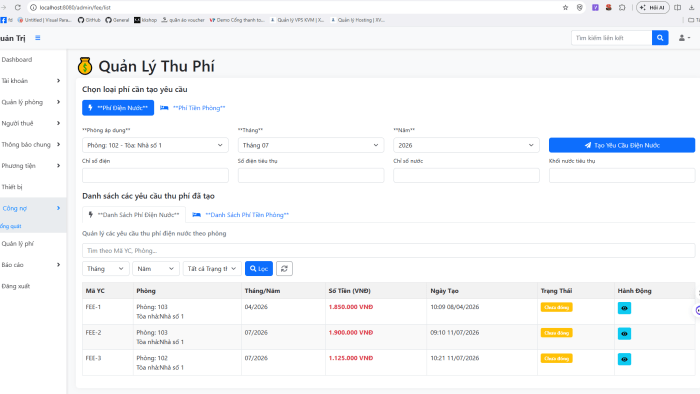View details of request FEE-1

pyautogui.click(x=624, y=308)
